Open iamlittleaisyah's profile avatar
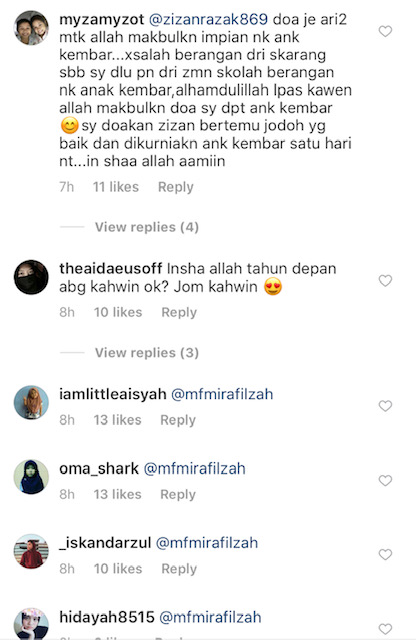The width and height of the screenshot is (416, 640). click(x=31, y=402)
